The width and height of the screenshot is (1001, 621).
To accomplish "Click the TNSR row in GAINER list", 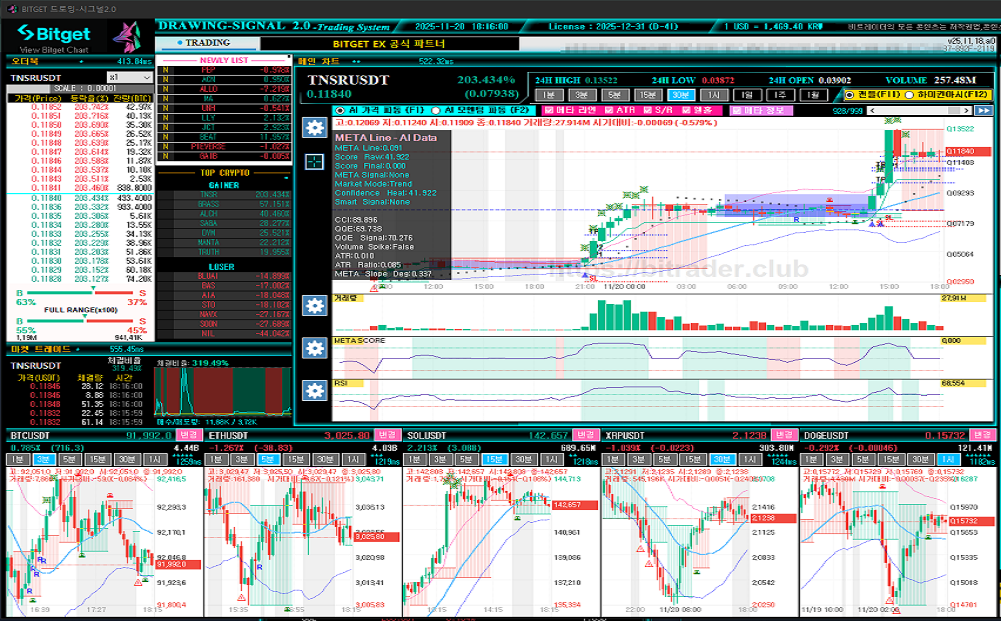I will pos(223,195).
